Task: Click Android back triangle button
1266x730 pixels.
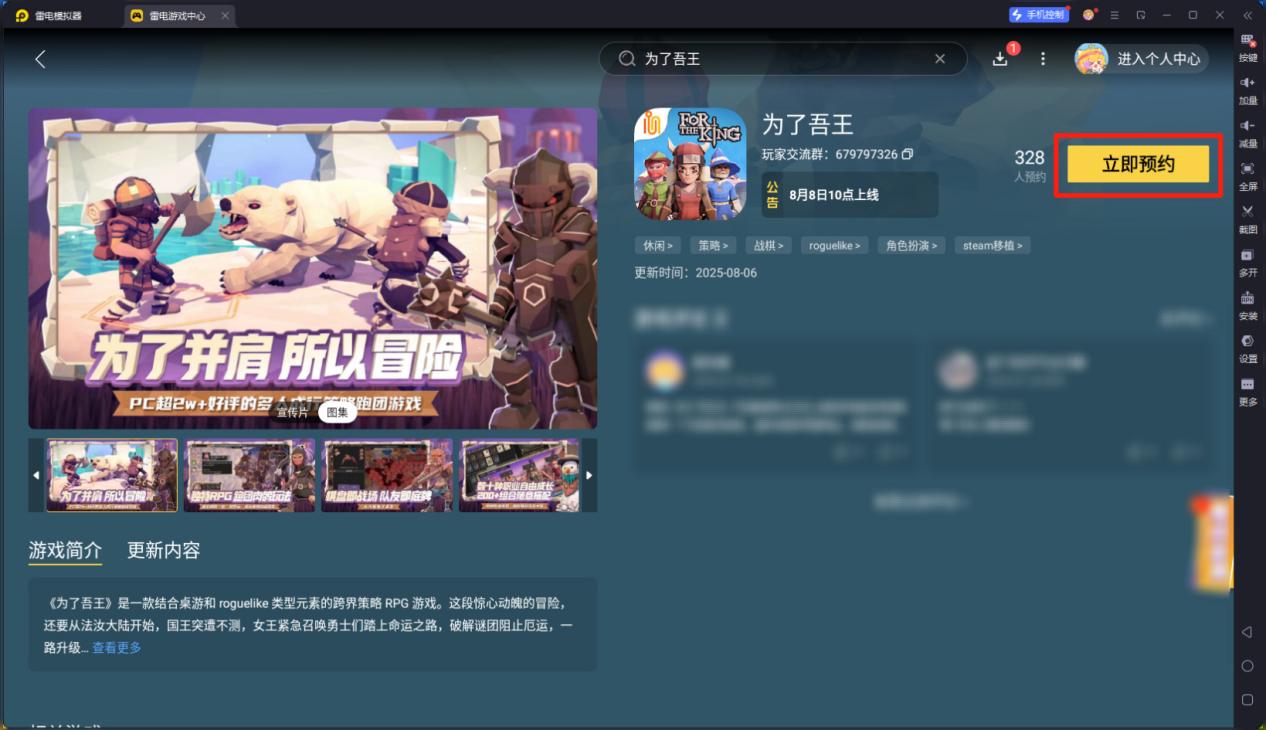Action: tap(1247, 632)
